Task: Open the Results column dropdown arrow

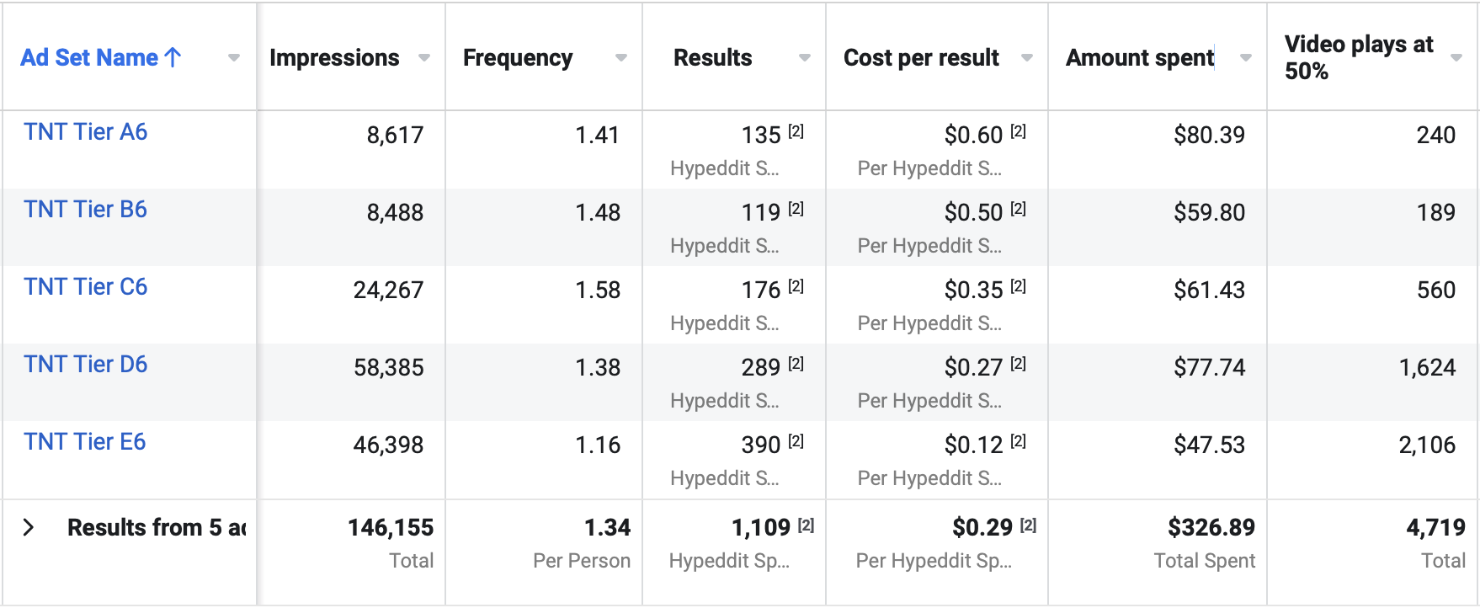Action: point(804,58)
